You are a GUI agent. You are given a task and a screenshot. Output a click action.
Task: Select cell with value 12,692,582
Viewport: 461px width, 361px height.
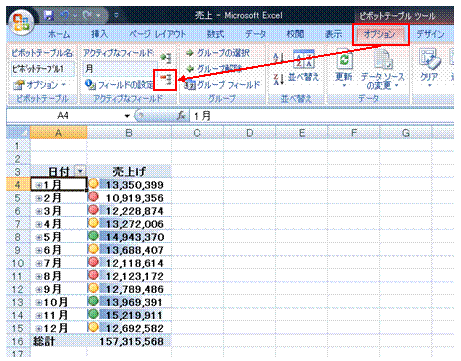click(x=129, y=328)
